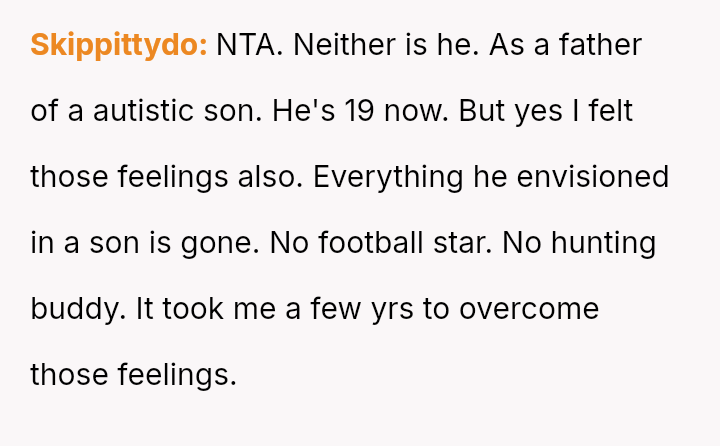Click the text 'He's 19 now.'
Viewport: 720px width, 446px height.
(x=360, y=111)
